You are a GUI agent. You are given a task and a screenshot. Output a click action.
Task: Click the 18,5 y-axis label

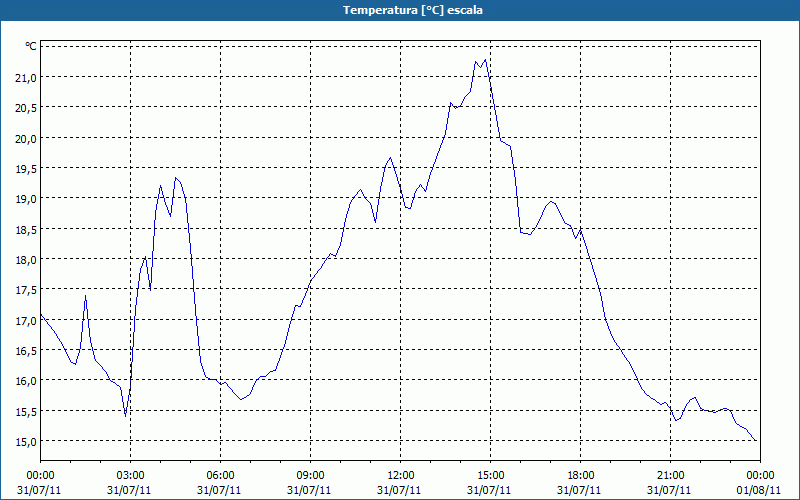tap(26, 229)
